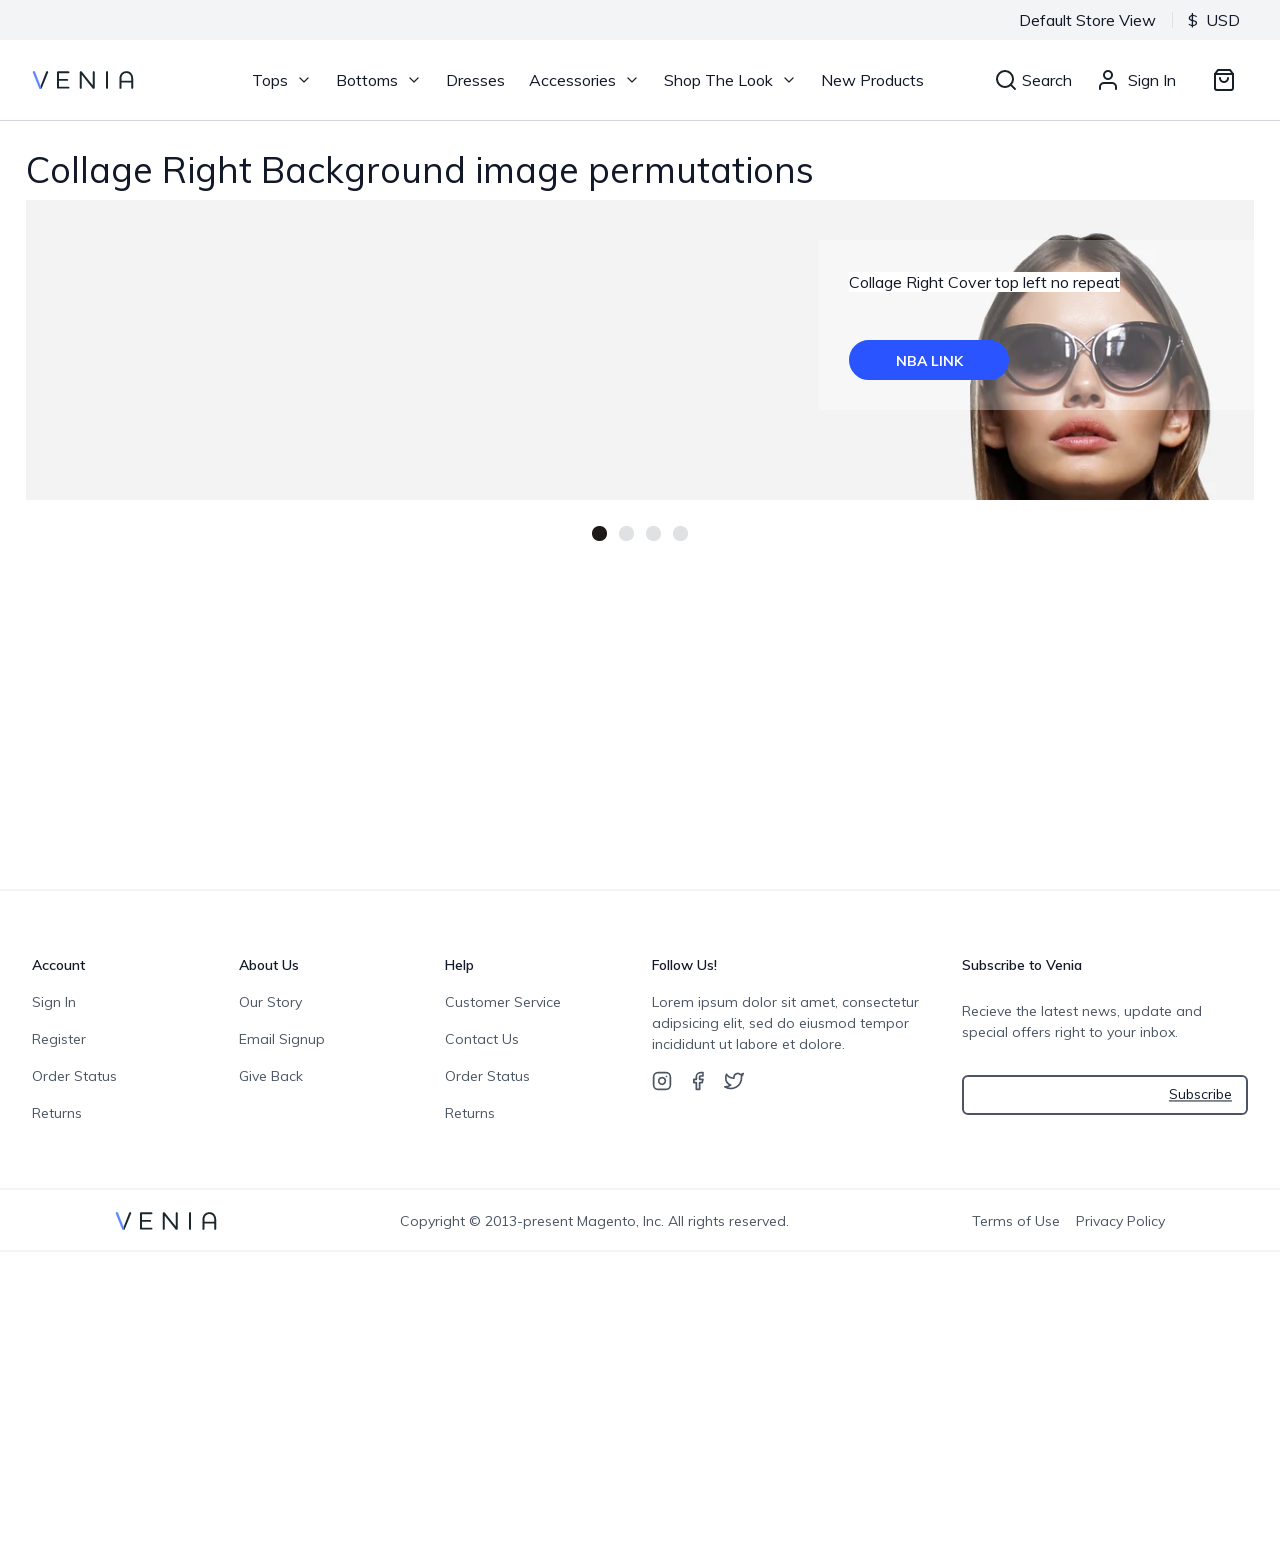Open Facebook social icon in footer
1280x1564 pixels.
[x=698, y=1081]
